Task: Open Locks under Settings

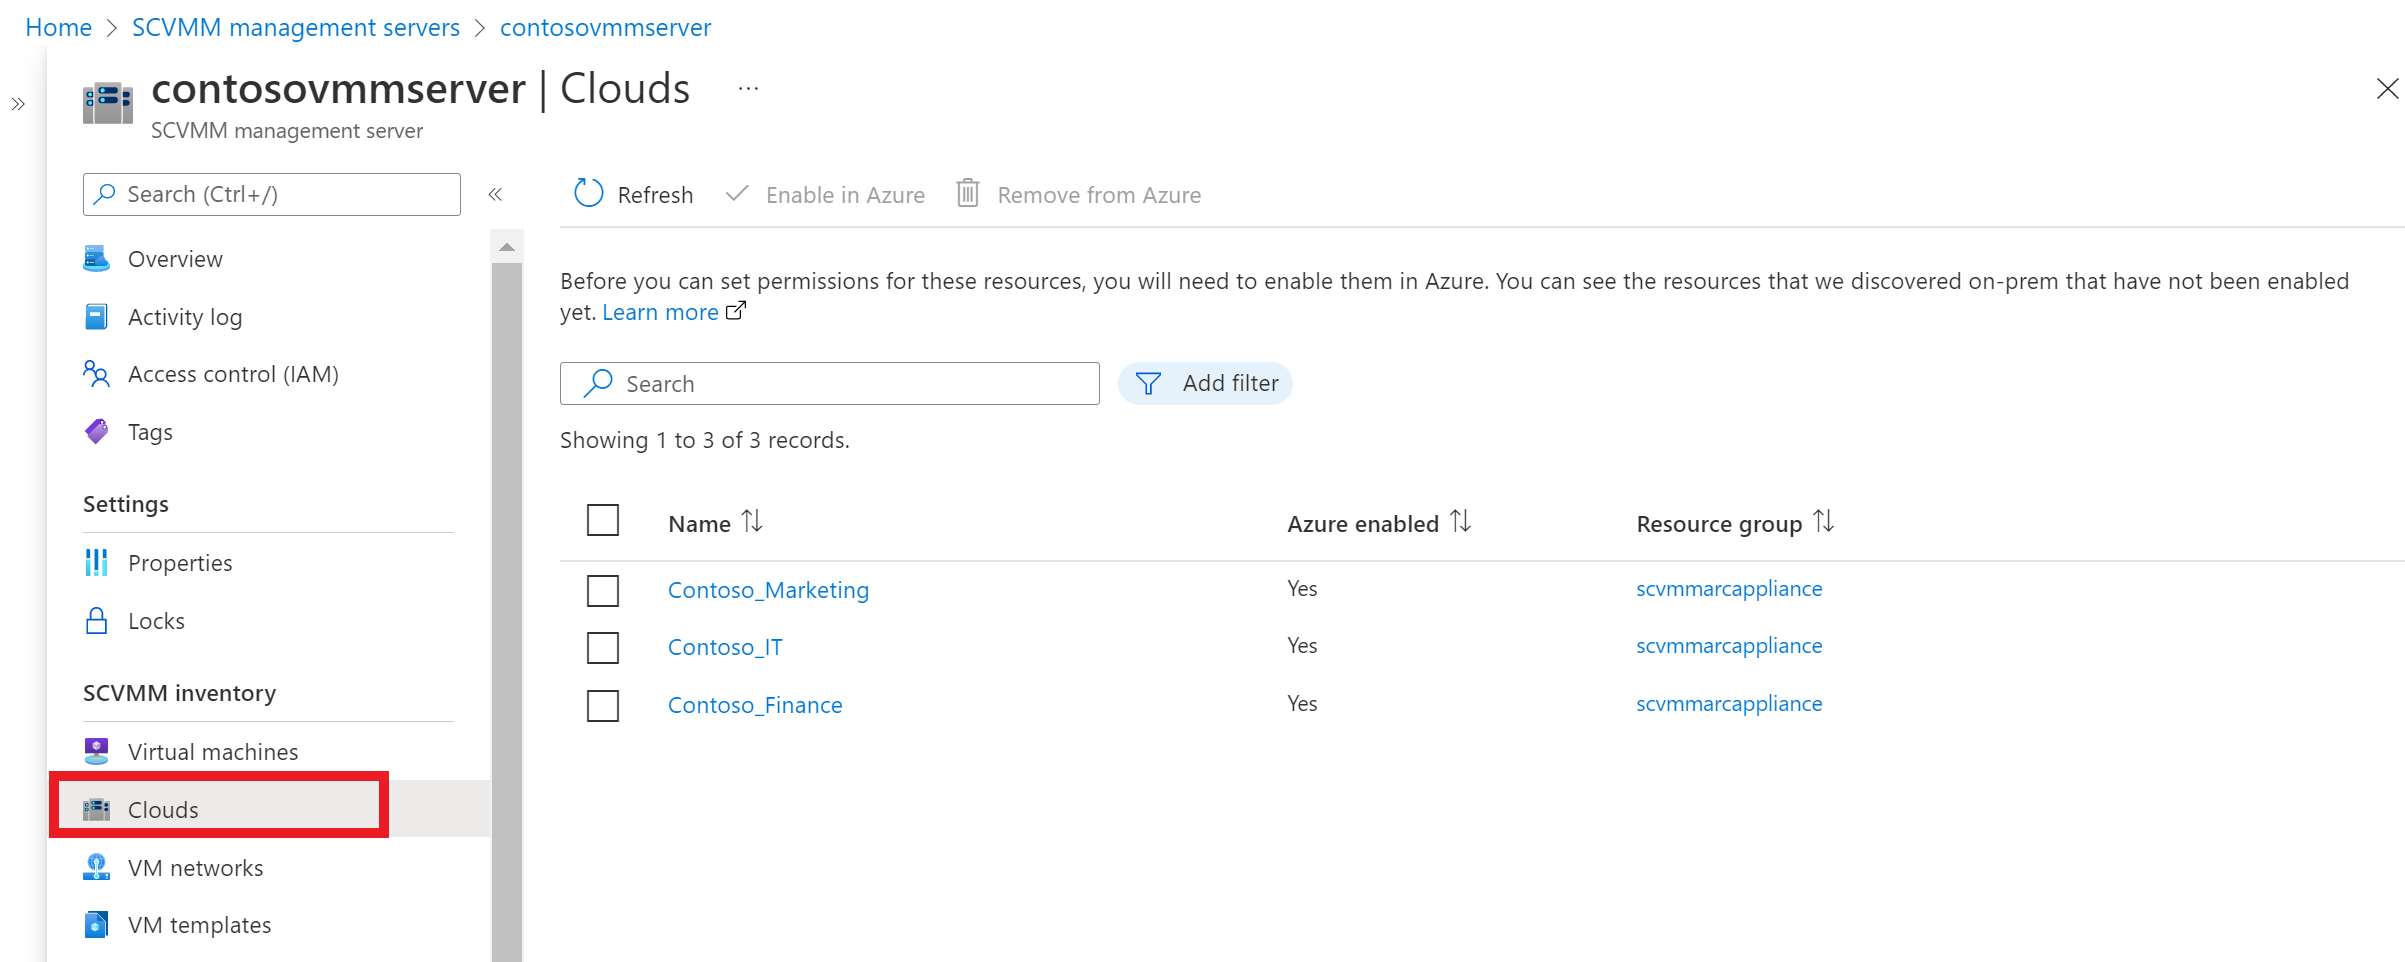Action: [156, 621]
